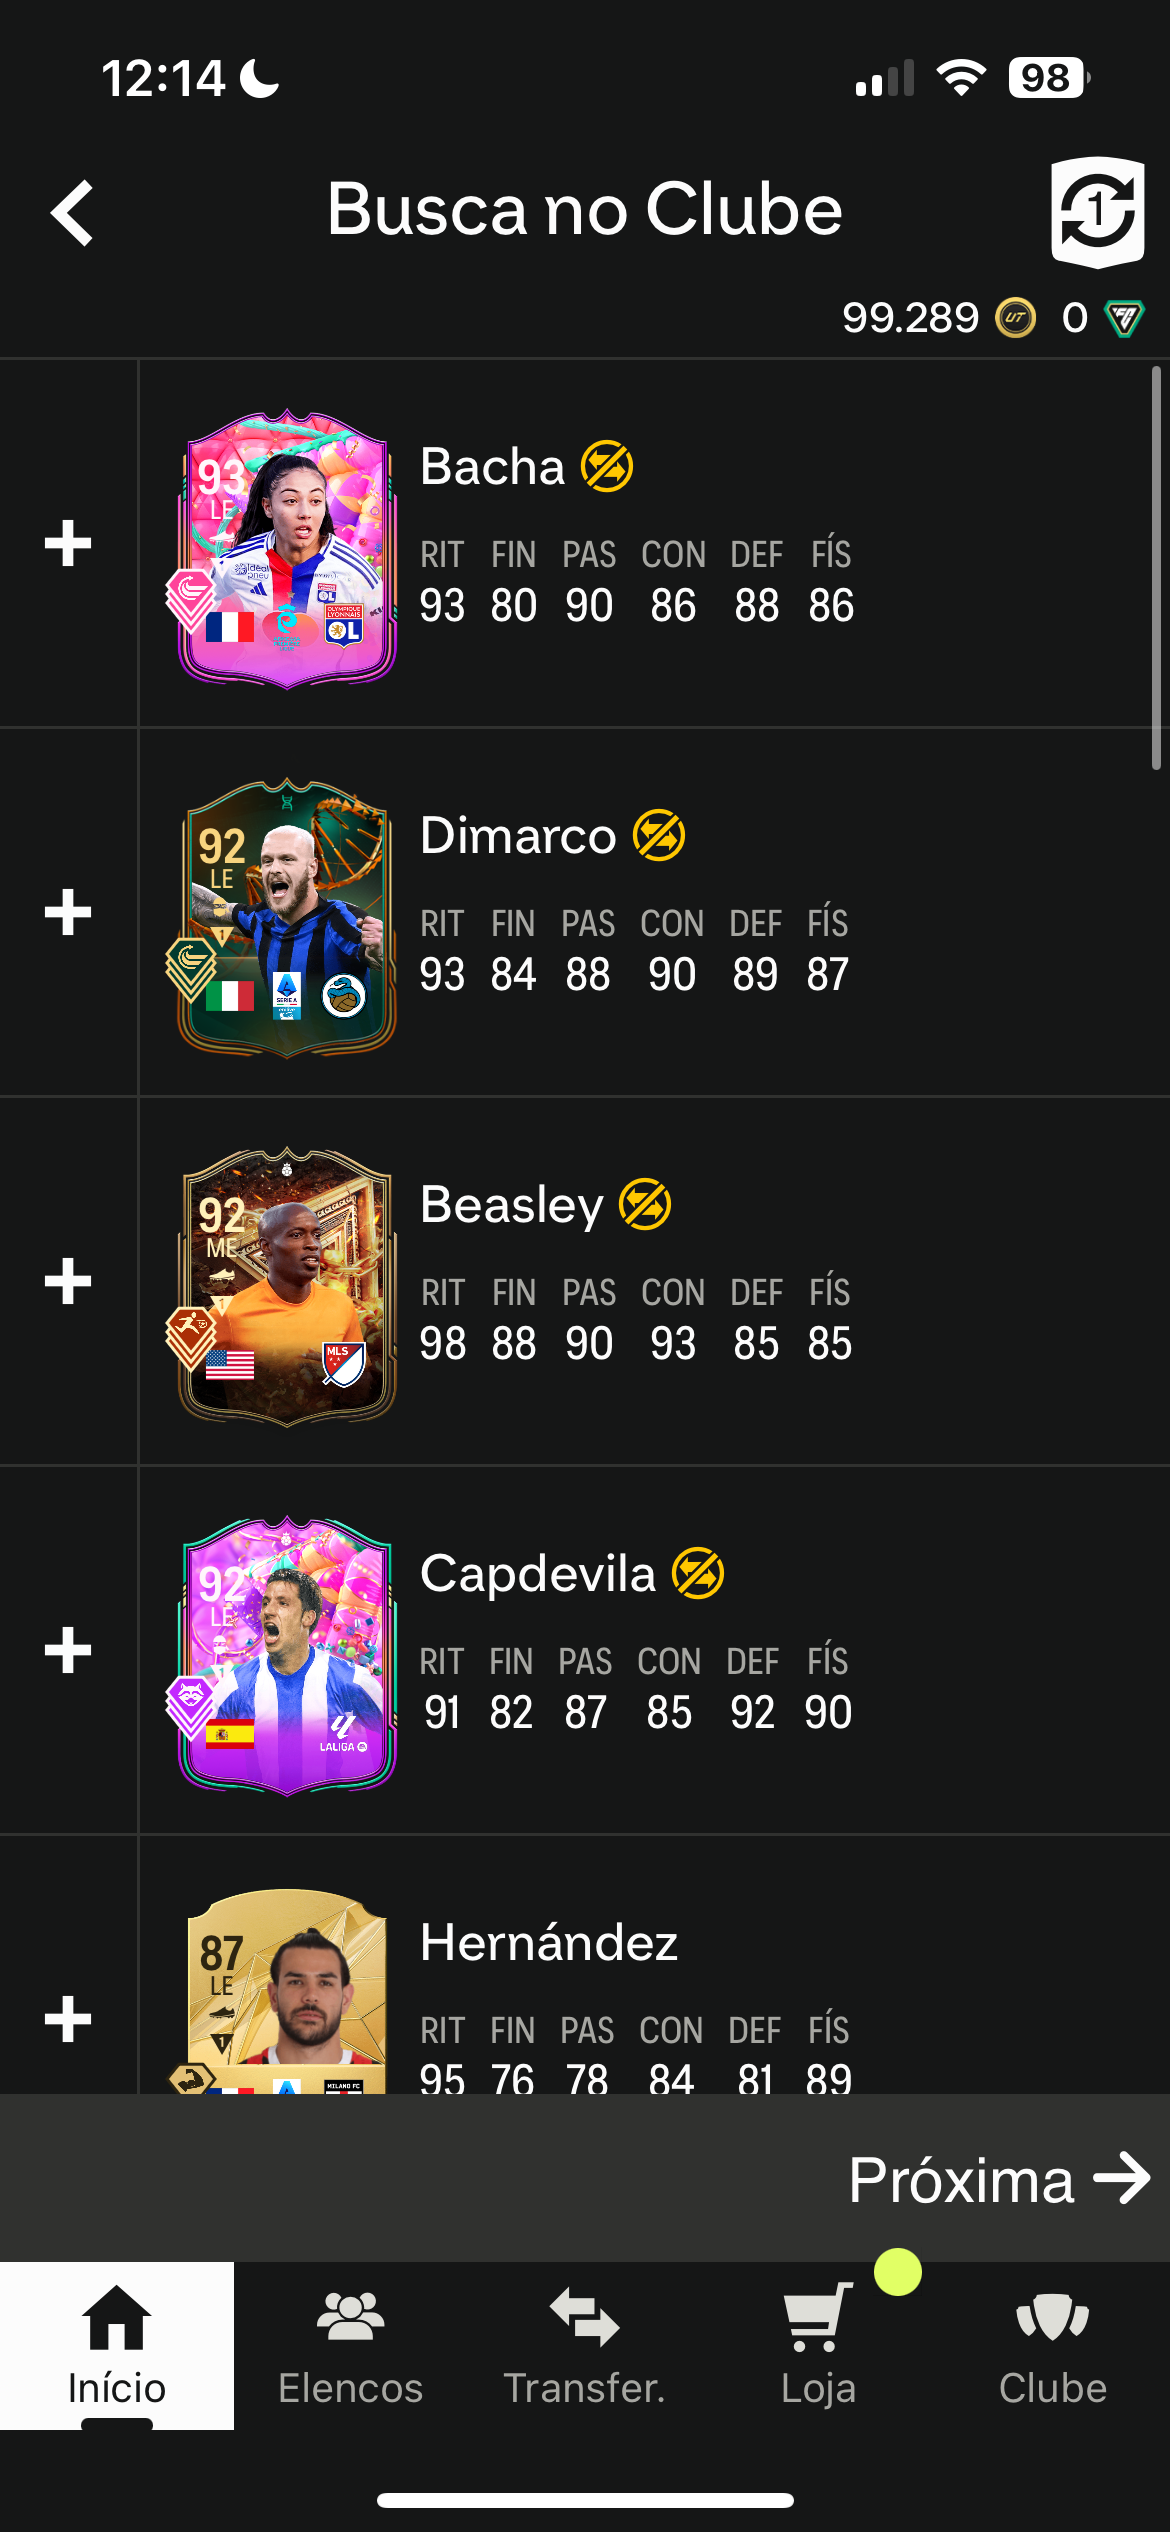Tap the back arrow icon

(x=73, y=212)
